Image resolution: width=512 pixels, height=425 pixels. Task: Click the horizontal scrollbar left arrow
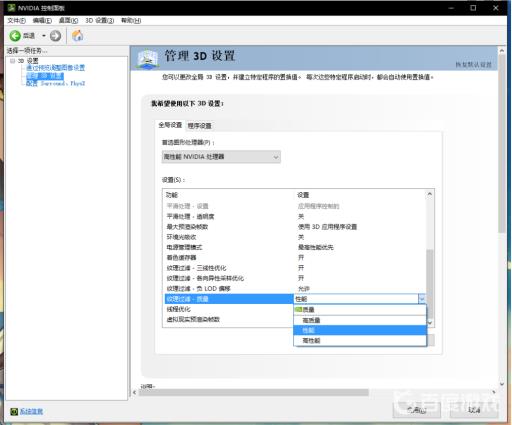tap(134, 392)
